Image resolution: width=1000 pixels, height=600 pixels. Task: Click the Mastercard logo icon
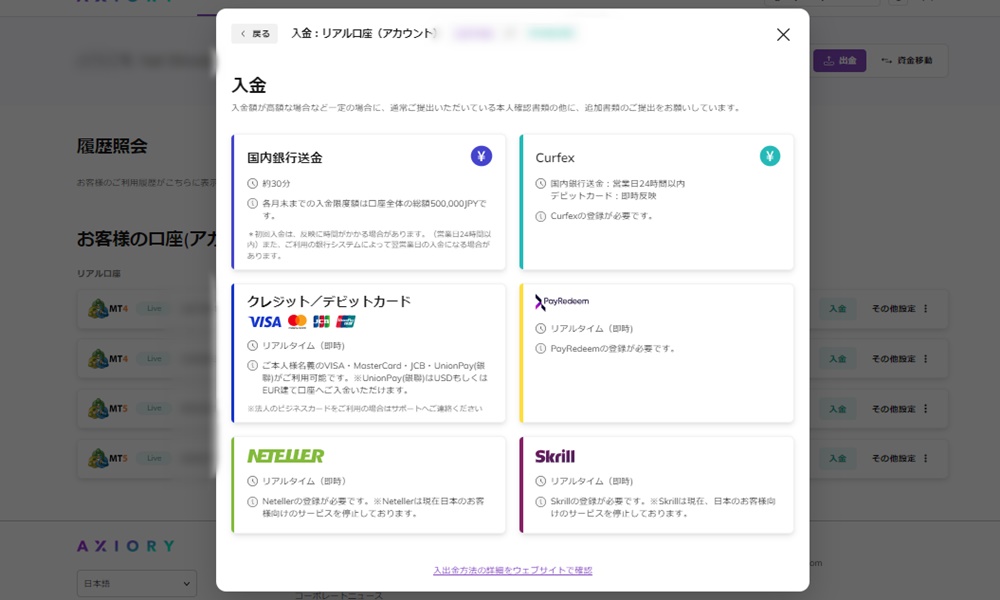pos(297,322)
